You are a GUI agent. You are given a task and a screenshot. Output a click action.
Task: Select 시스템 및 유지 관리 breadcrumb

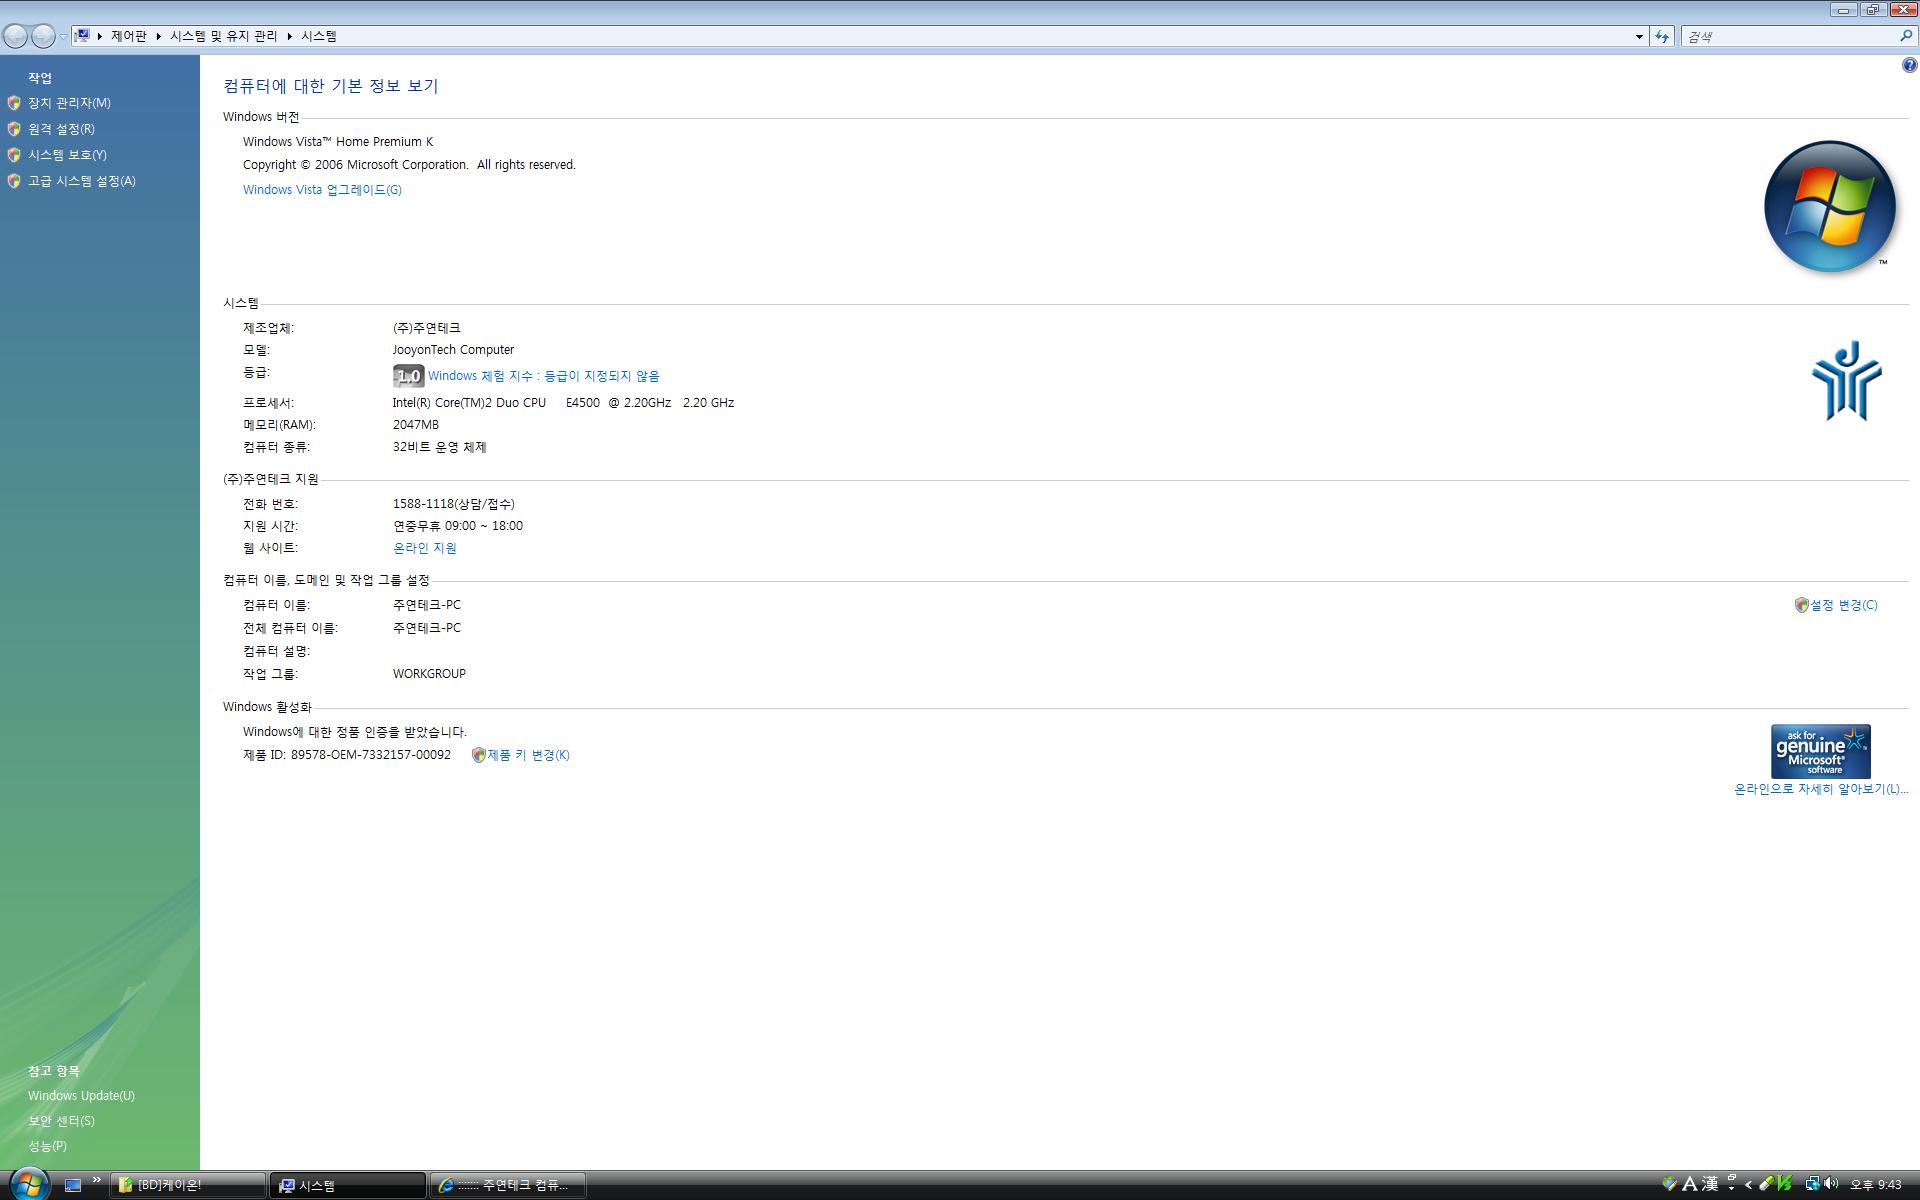click(223, 36)
